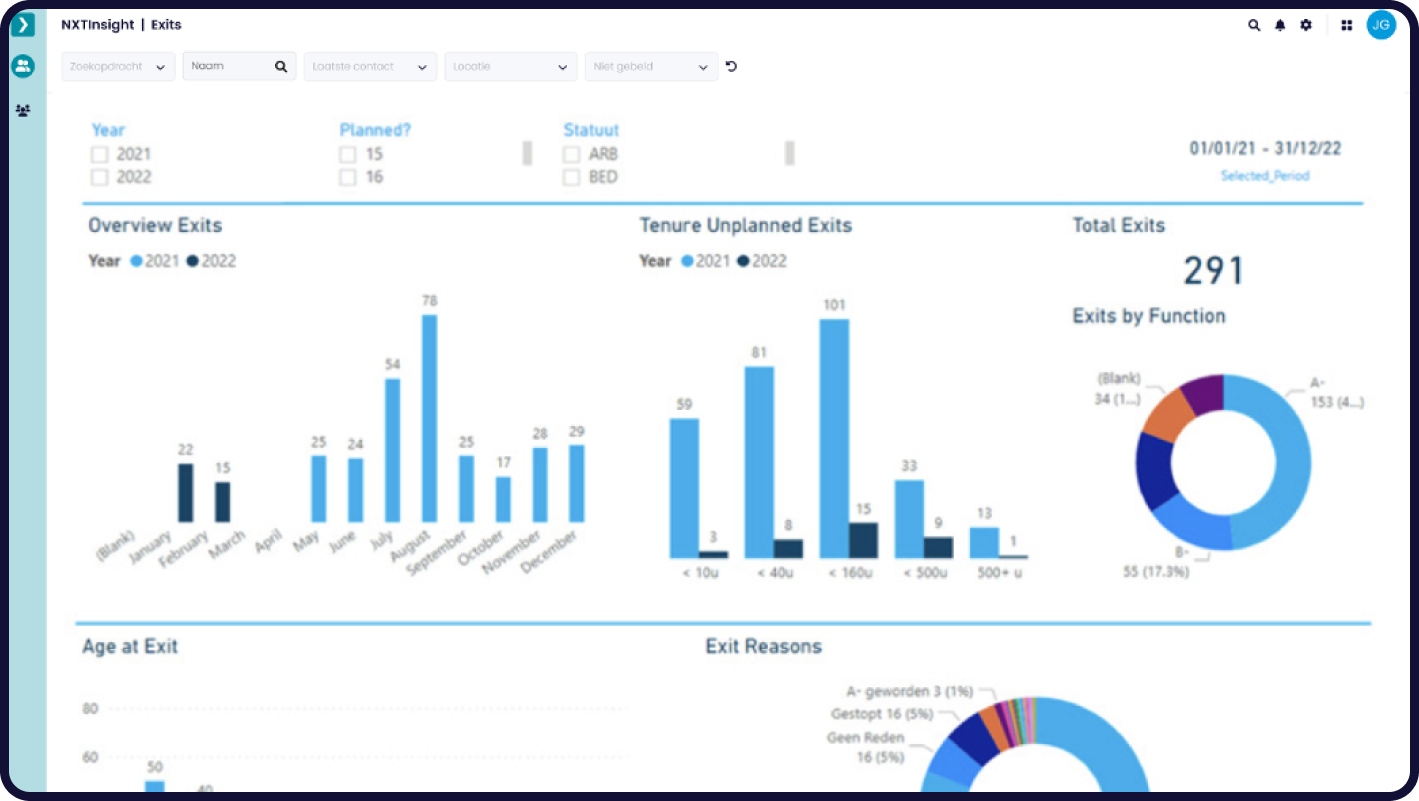Click the Selected_Period link
Image resolution: width=1419 pixels, height=801 pixels.
(1265, 176)
